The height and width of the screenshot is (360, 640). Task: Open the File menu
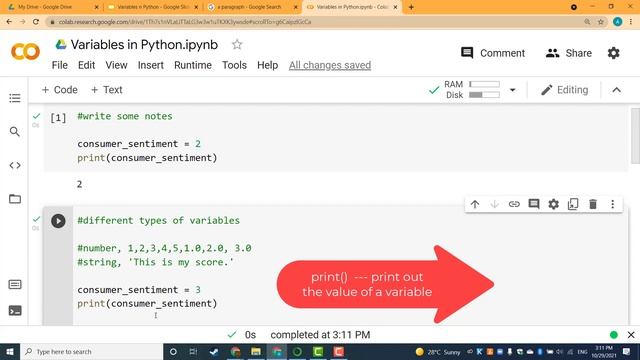click(60, 65)
